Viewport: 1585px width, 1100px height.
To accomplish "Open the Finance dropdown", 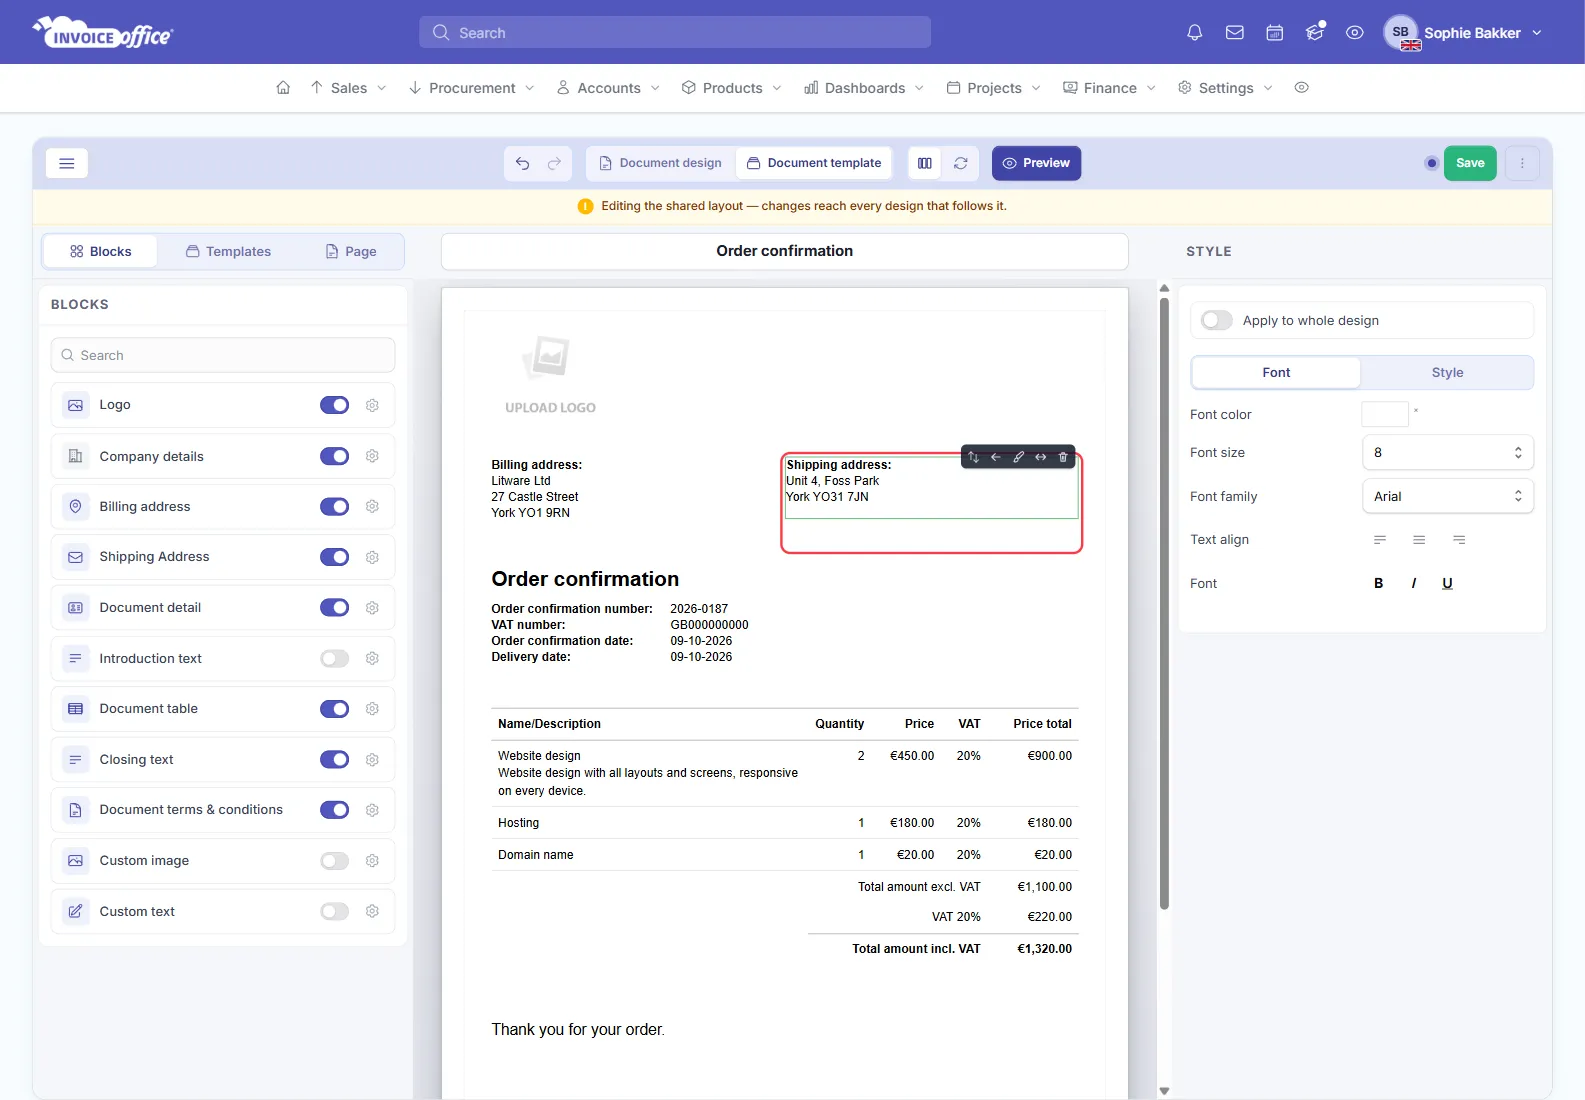I will [1110, 88].
